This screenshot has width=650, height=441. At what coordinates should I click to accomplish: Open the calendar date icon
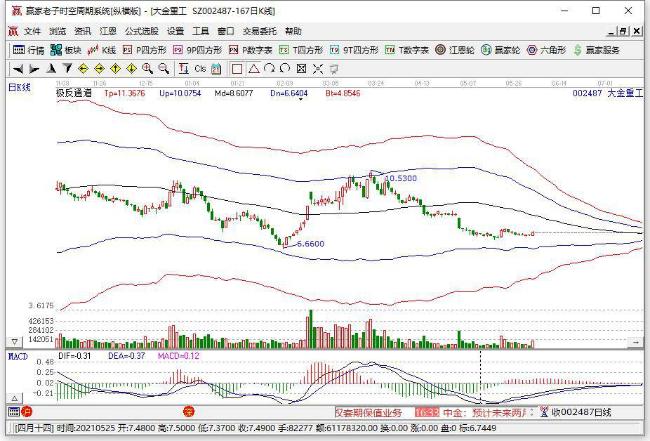(x=216, y=69)
